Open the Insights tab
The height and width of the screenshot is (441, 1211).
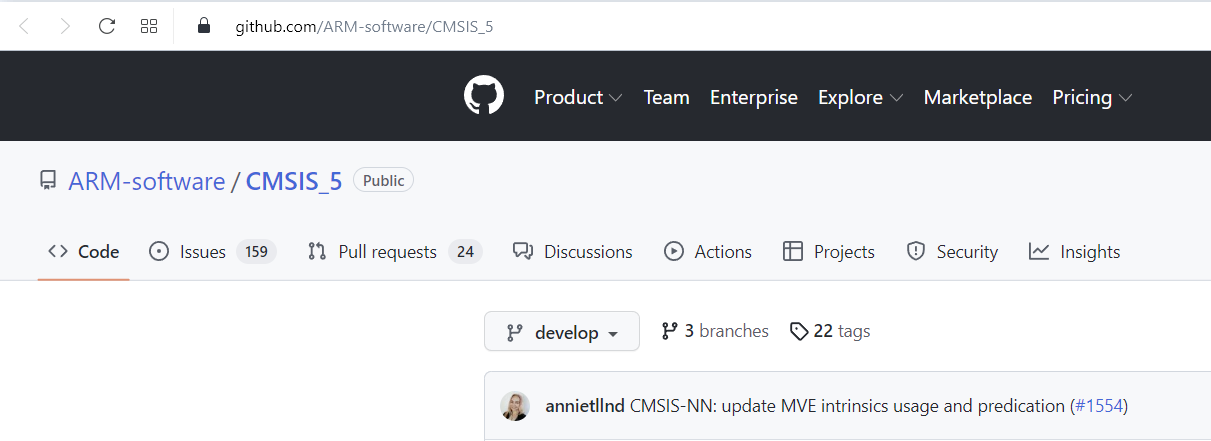pos(1075,252)
